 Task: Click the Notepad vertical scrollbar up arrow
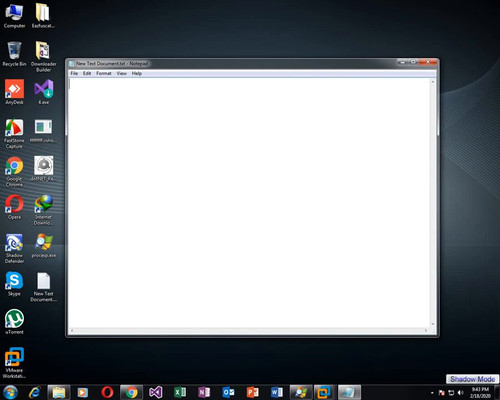433,82
